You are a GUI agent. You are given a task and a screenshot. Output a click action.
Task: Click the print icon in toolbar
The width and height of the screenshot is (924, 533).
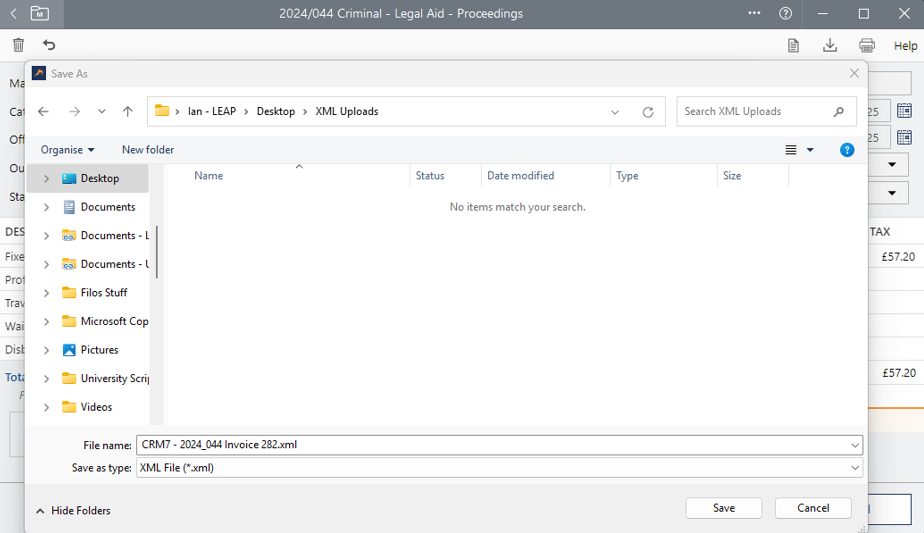(867, 45)
